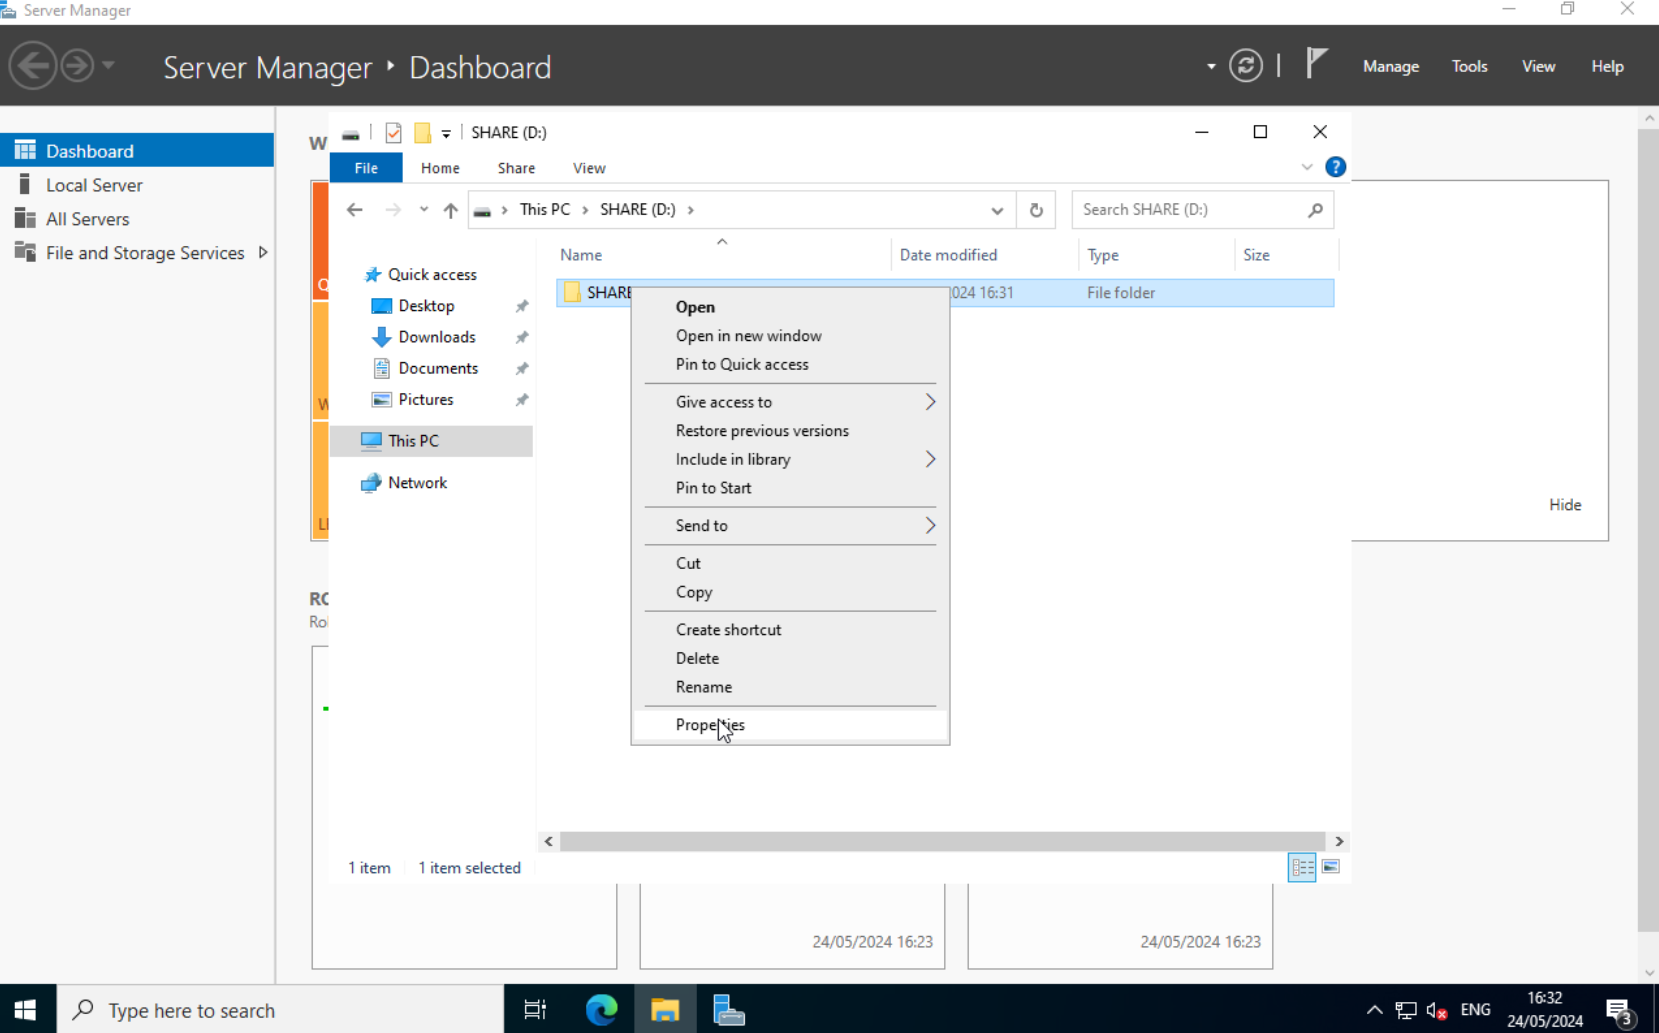Select Local Server in the sidebar
Viewport: 1659px width, 1033px height.
coord(137,185)
